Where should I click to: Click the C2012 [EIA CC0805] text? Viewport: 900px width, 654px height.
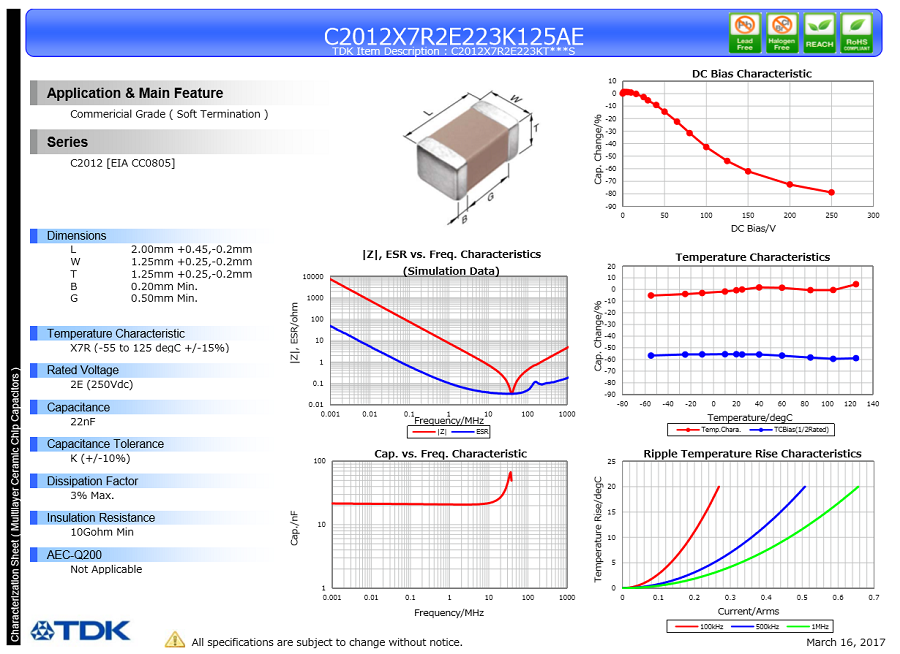coord(122,163)
